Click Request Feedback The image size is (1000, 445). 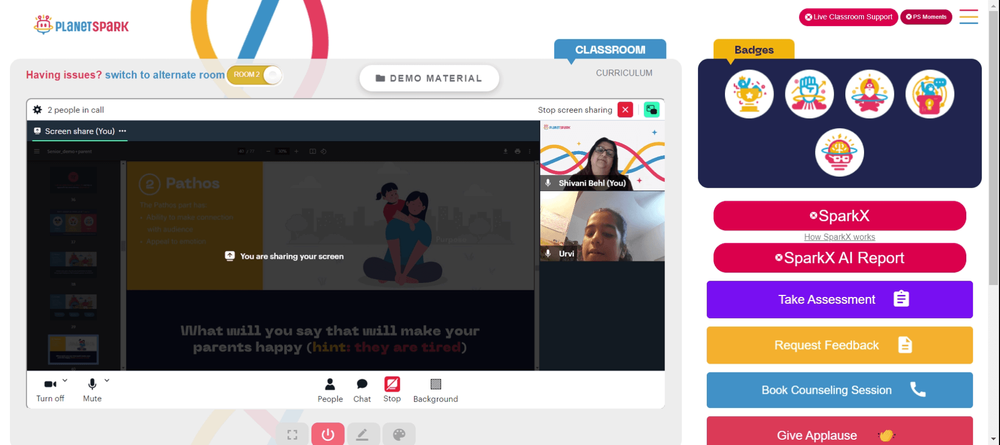[x=839, y=345]
